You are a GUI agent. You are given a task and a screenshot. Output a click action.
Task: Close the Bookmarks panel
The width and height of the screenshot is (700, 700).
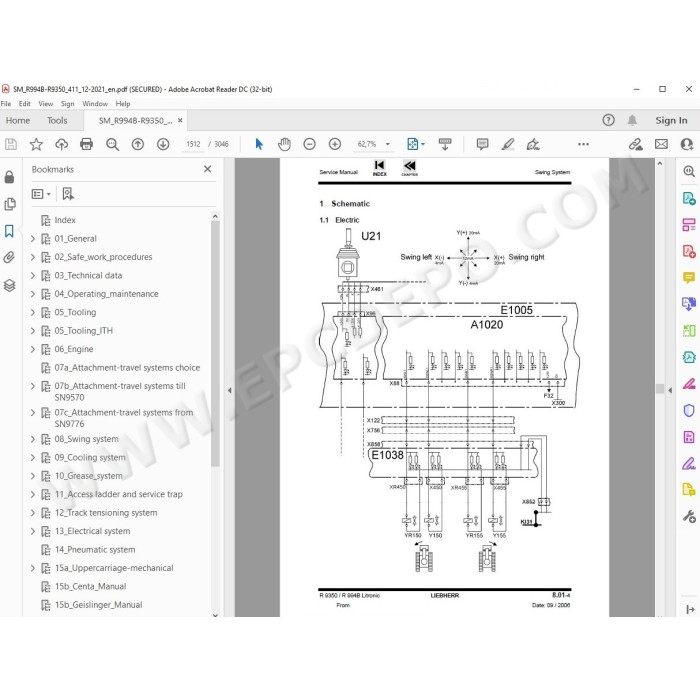pos(208,169)
